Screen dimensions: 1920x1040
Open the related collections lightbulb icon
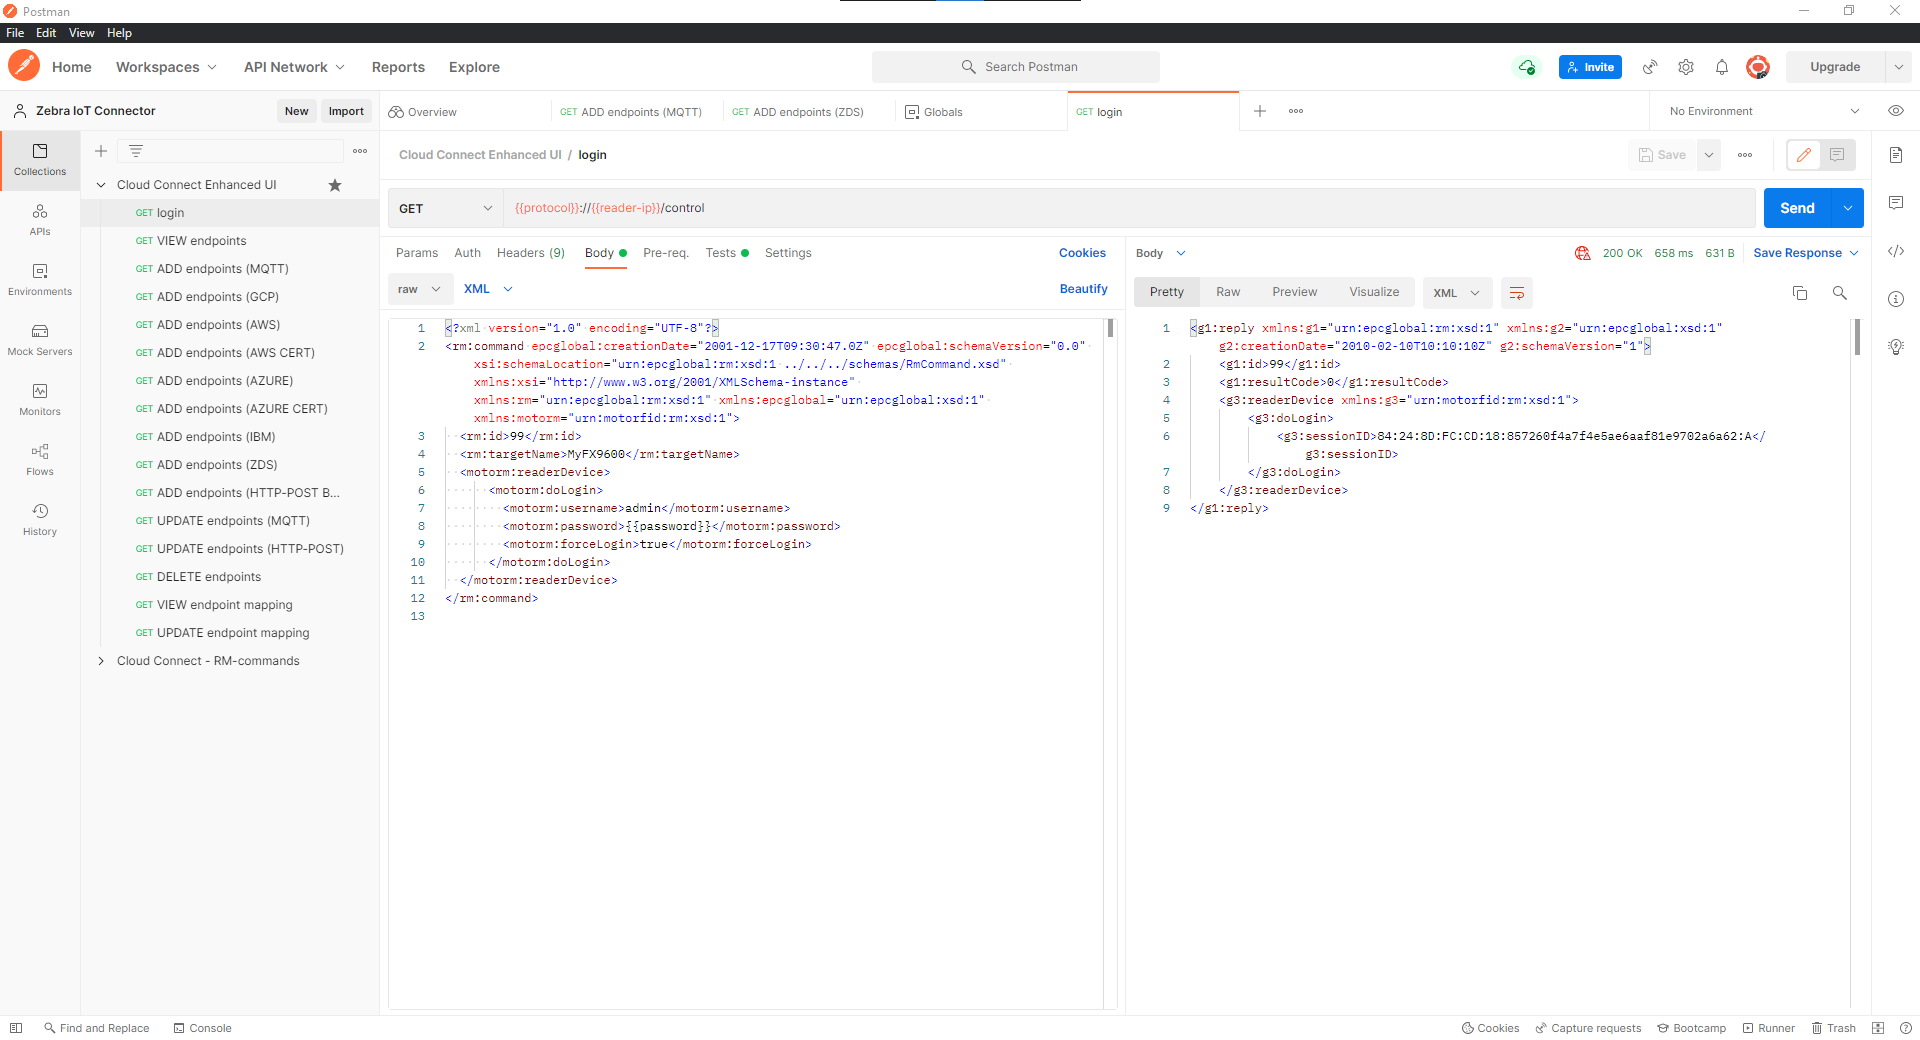point(1896,347)
